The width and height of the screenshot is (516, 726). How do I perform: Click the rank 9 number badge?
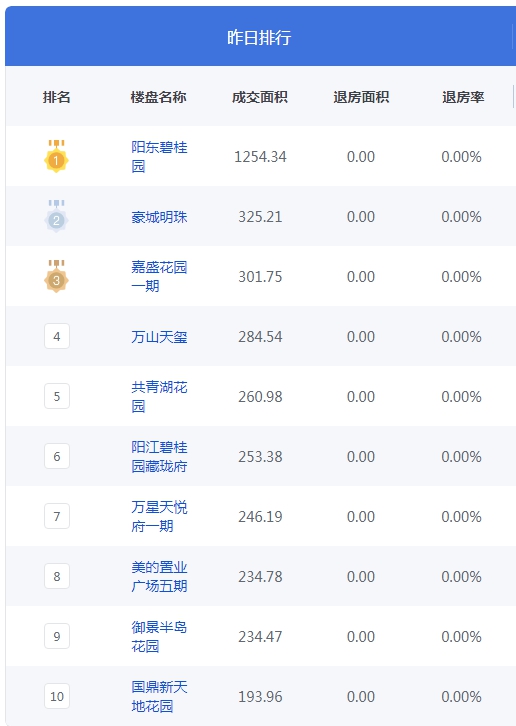(x=57, y=636)
